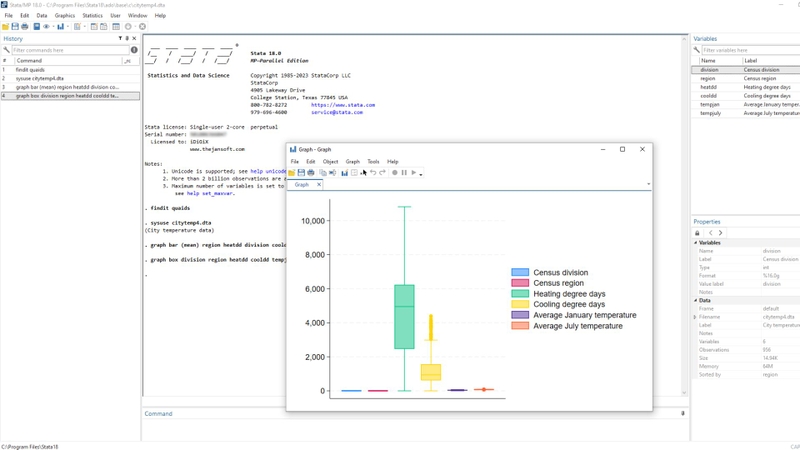Open dropdown arrow next to Viewer icon
The height and width of the screenshot is (450, 800).
pyautogui.click(x=53, y=27)
